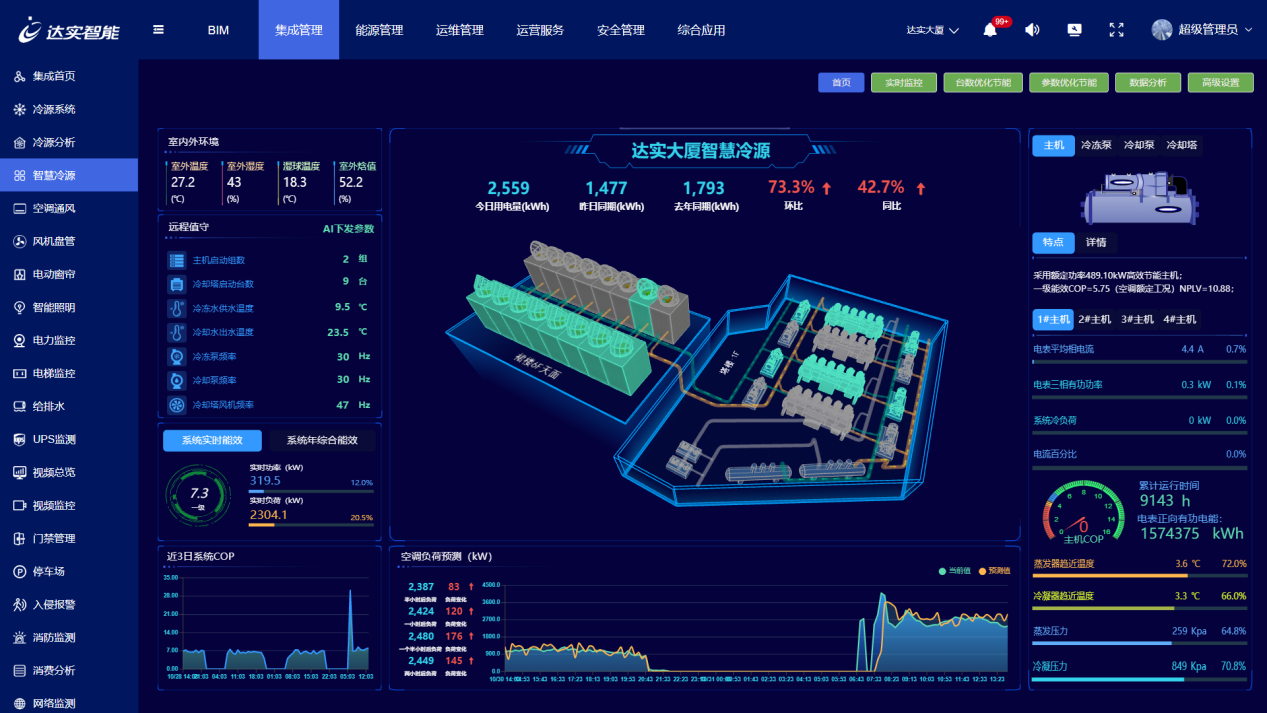This screenshot has width=1267, height=713.
Task: Open 运营服务 top menu
Action: [540, 30]
